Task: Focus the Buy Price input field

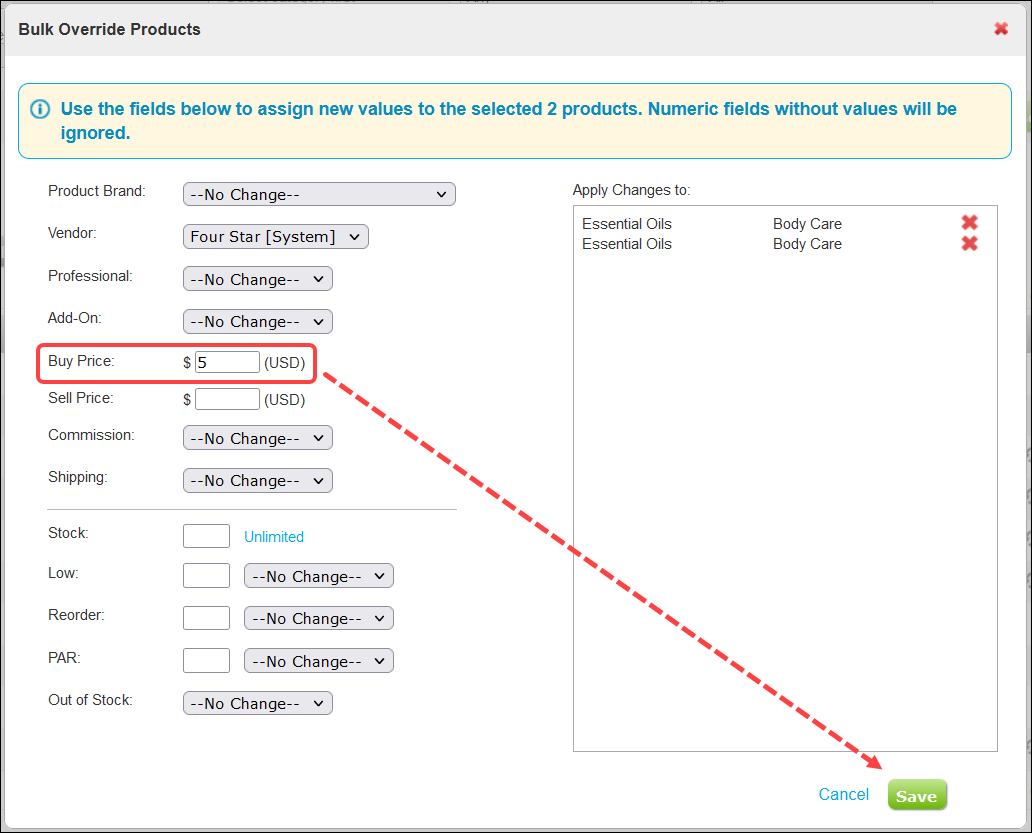Action: (x=227, y=362)
